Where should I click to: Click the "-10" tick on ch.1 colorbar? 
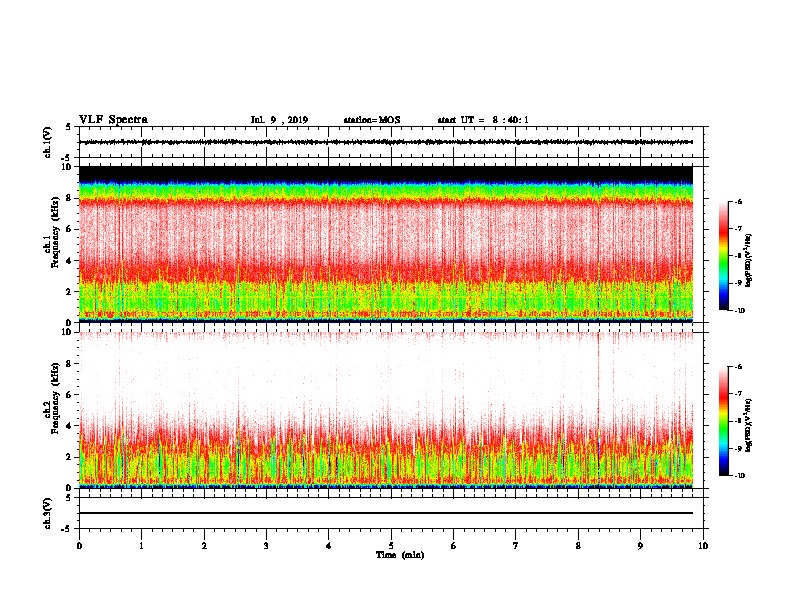point(740,311)
